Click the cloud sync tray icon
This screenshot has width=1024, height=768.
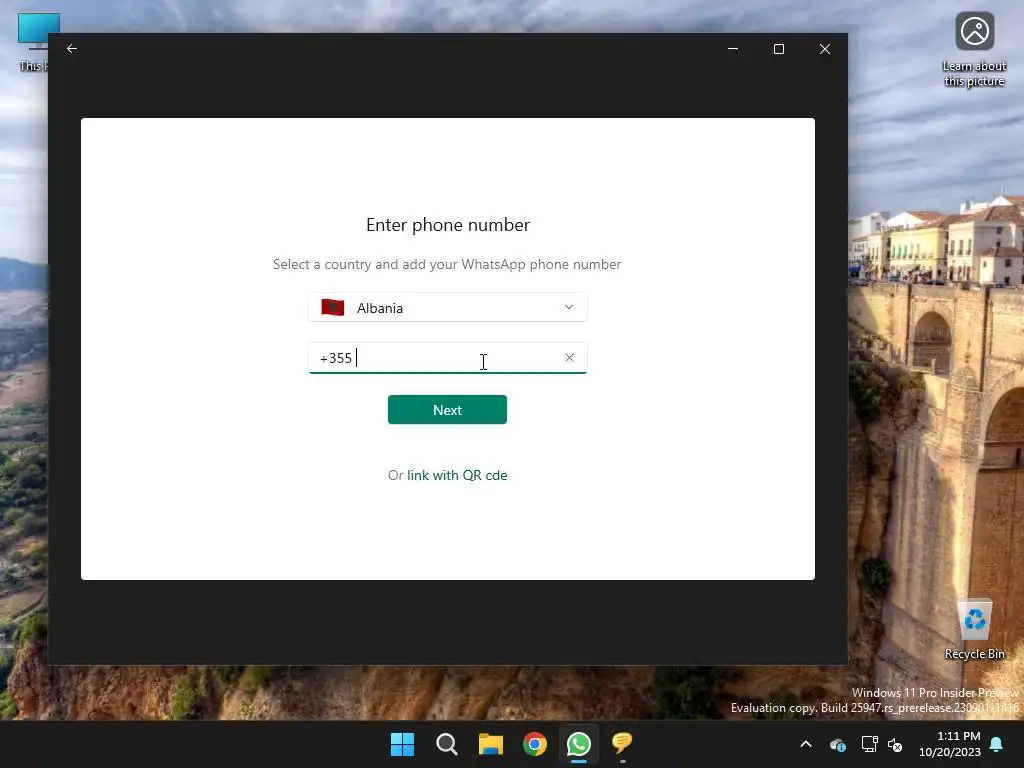coord(838,744)
